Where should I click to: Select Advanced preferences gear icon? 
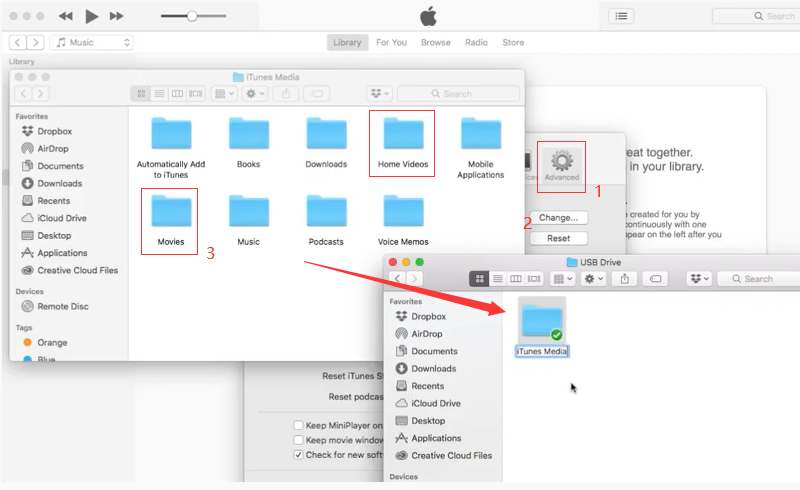click(562, 166)
